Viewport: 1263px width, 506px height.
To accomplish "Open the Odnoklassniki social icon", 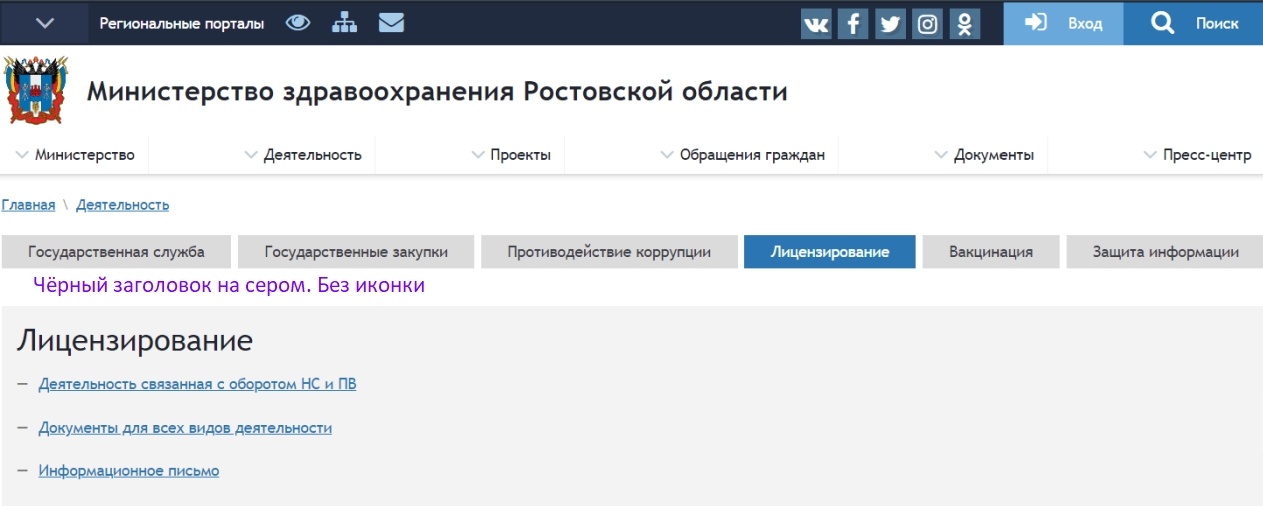I will pos(964,24).
